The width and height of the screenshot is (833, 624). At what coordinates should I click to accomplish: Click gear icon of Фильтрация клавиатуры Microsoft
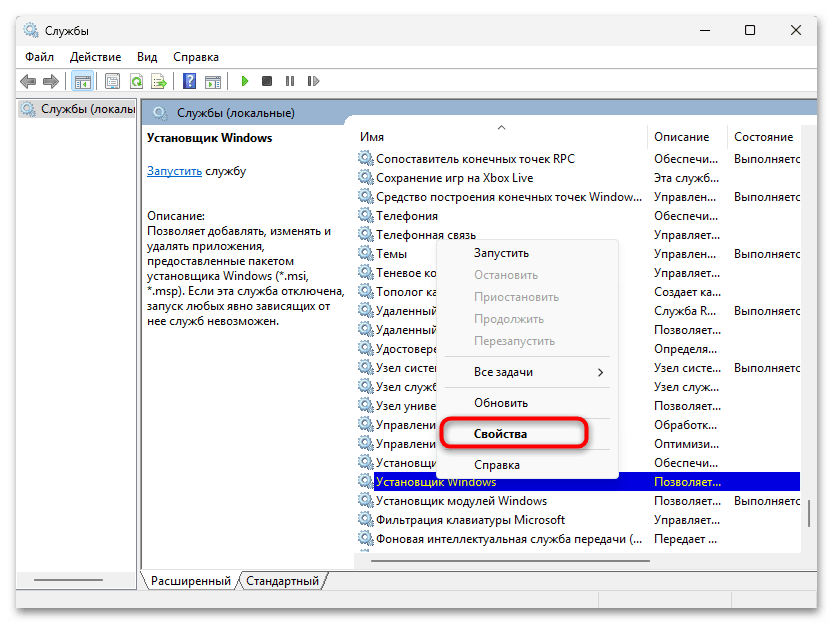(366, 519)
